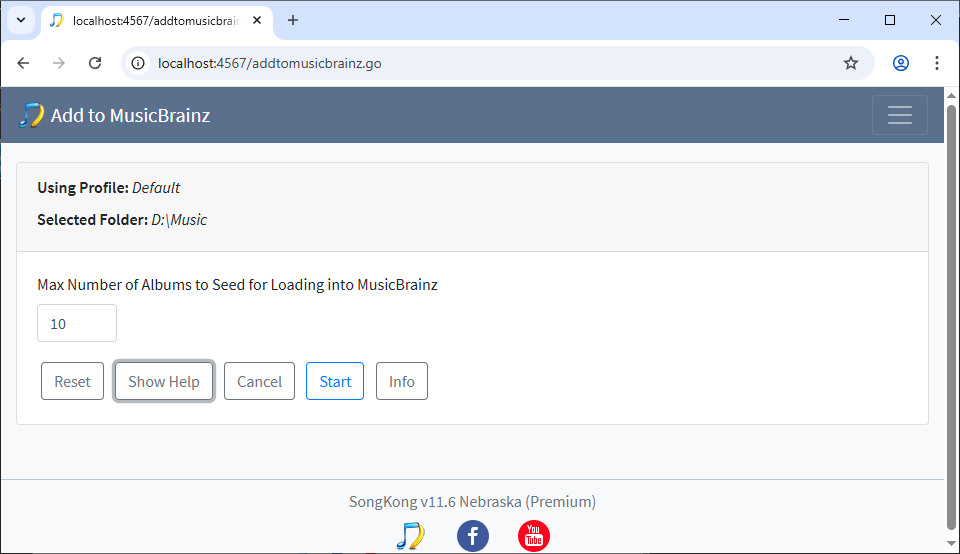Close the localhost:4567 tab
This screenshot has width=960, height=554.
[257, 20]
